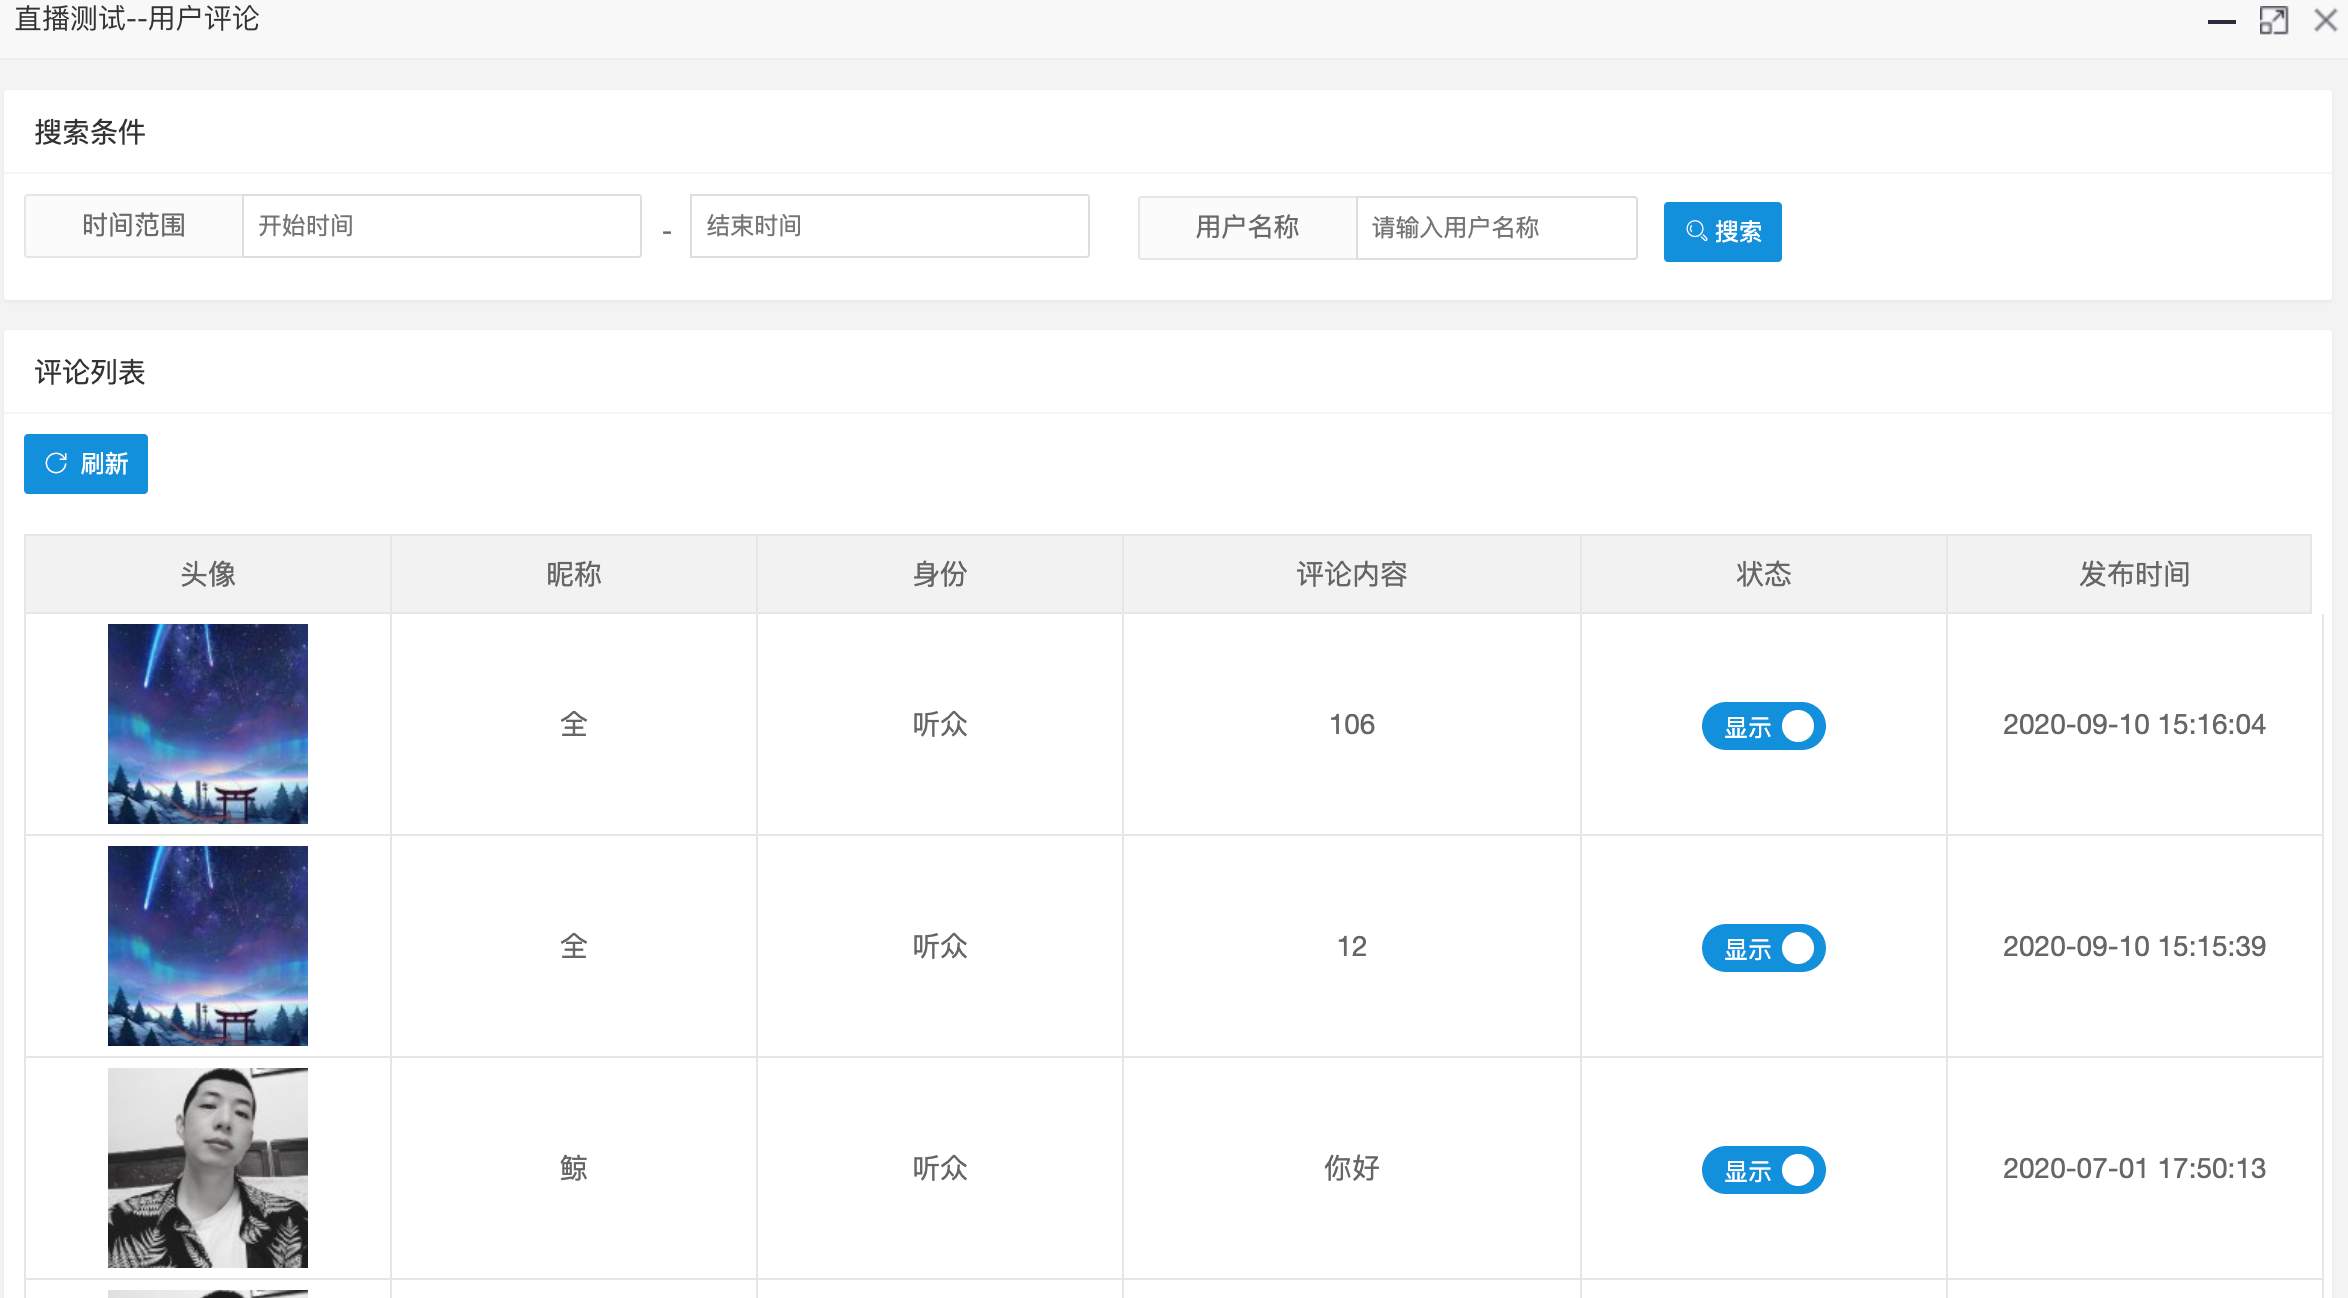Click the timestamp 2020-07-01 17:50:13

[x=2134, y=1168]
